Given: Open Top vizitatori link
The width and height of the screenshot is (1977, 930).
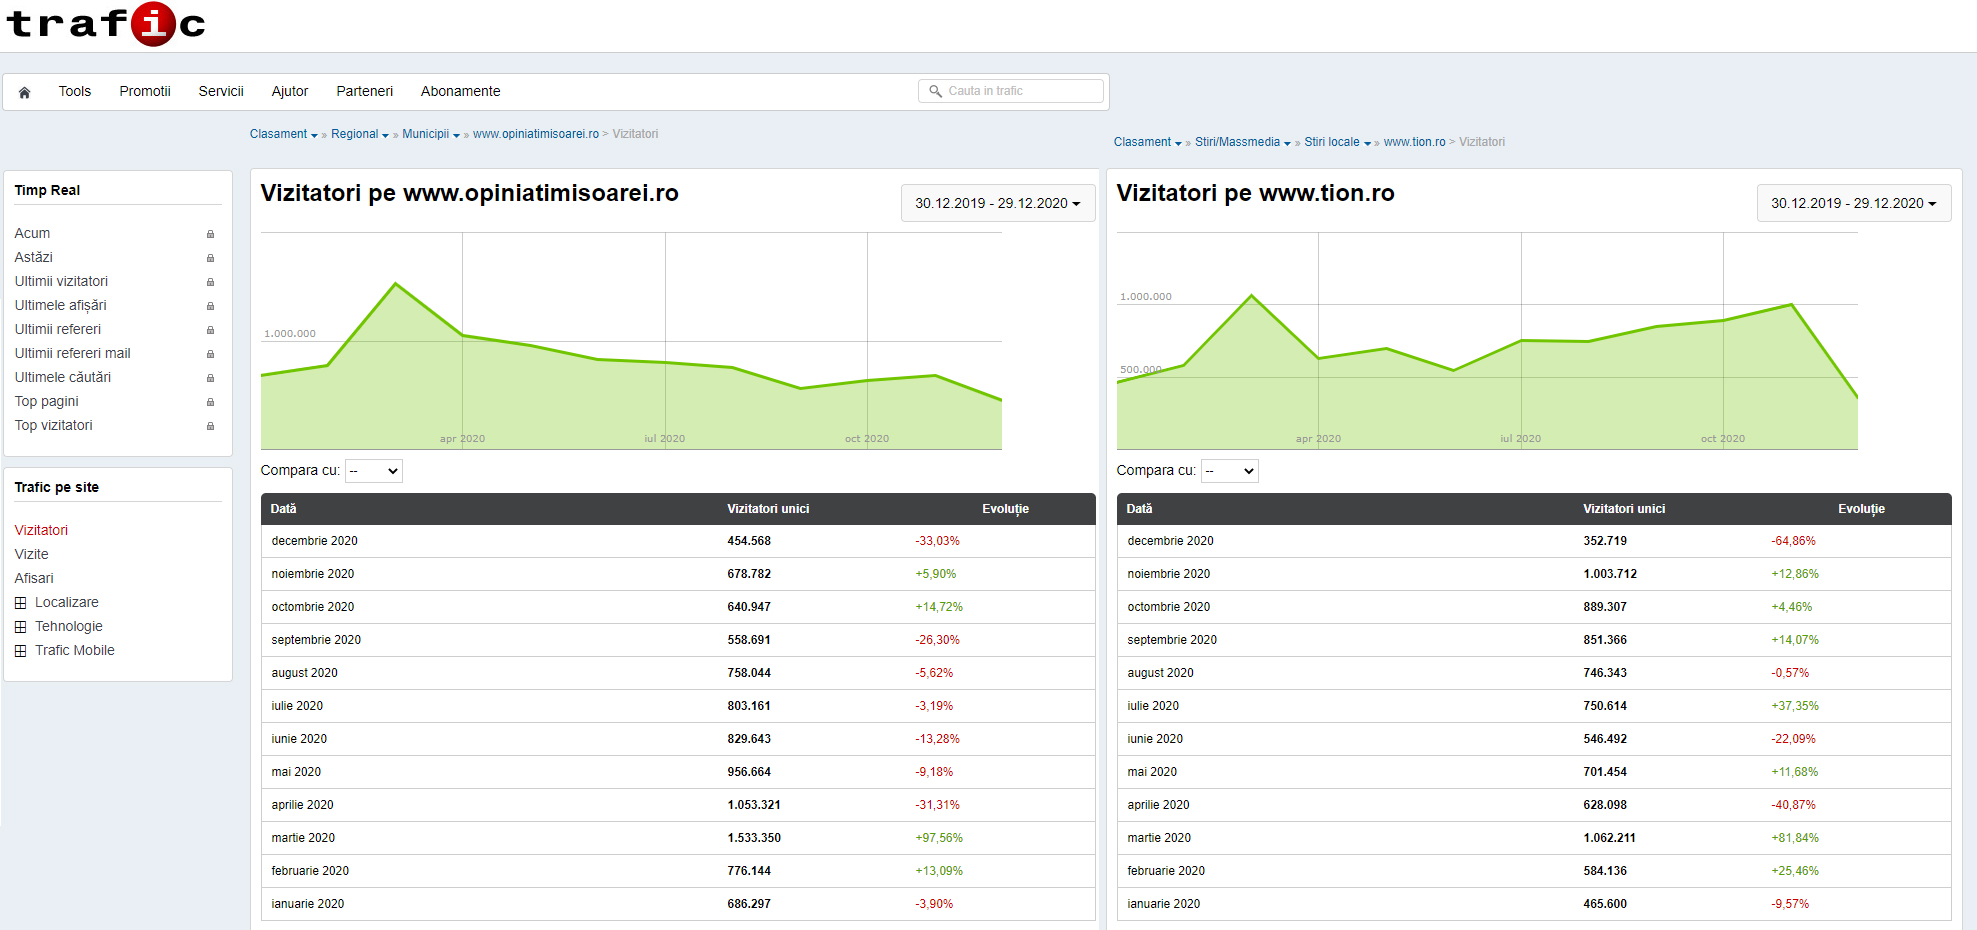Looking at the screenshot, I should click(53, 425).
